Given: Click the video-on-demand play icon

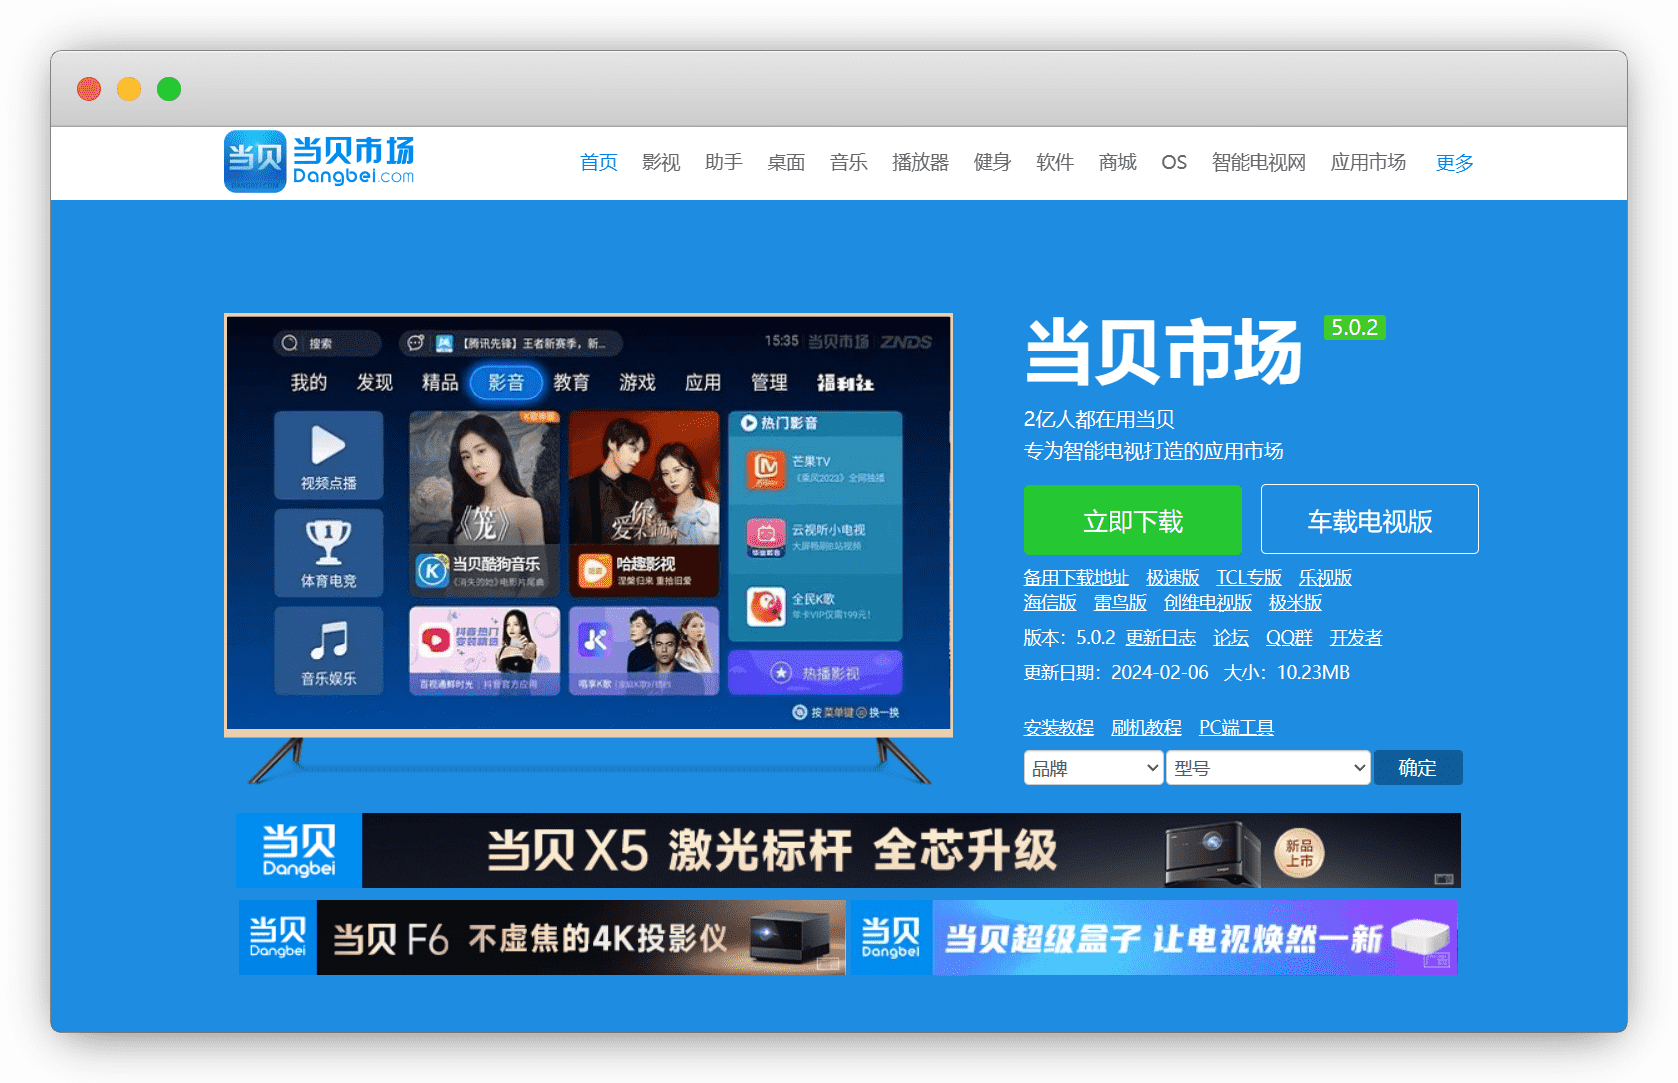Looking at the screenshot, I should pos(328,446).
